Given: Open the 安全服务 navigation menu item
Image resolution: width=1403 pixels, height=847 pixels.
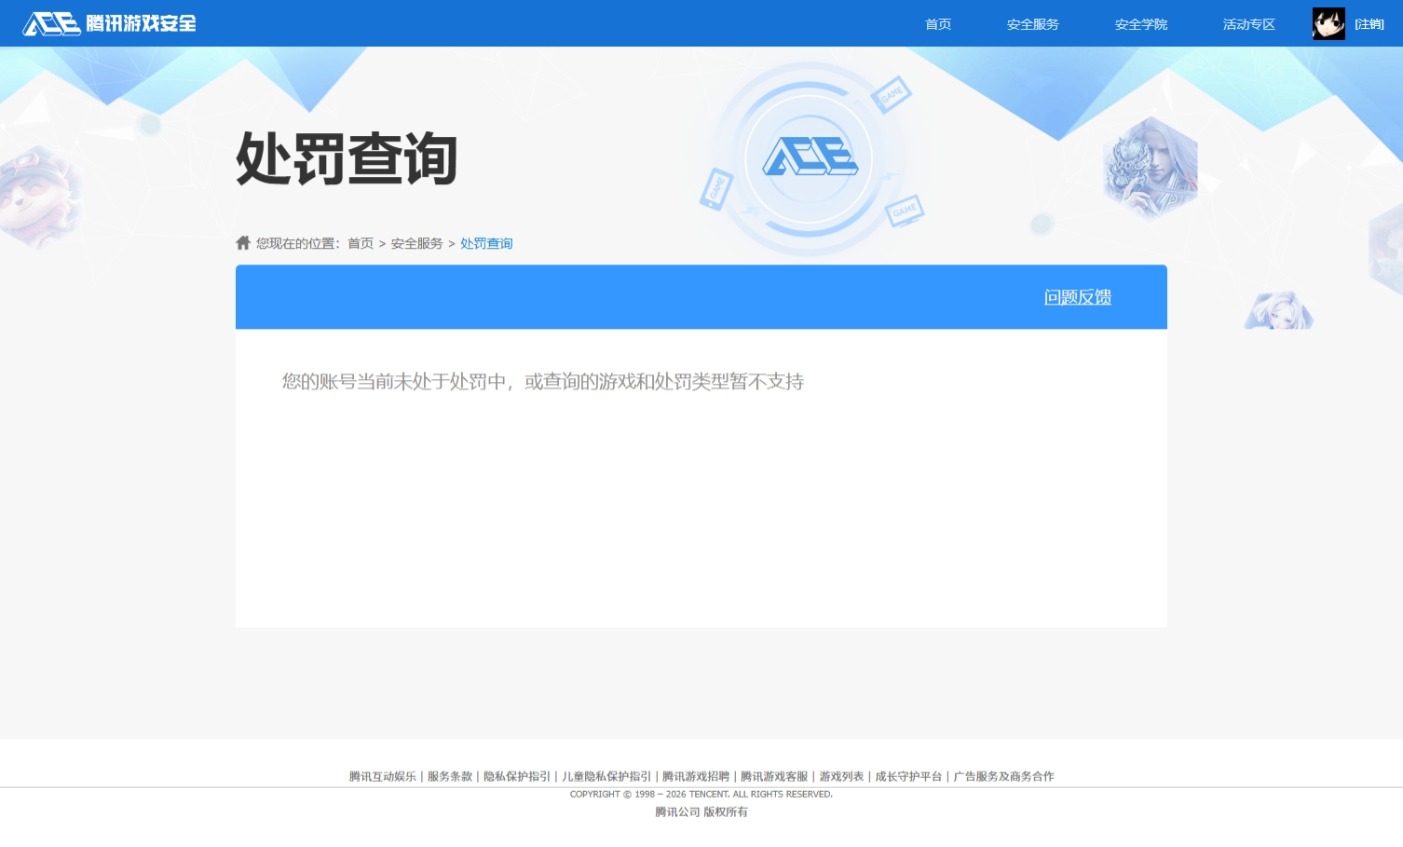Looking at the screenshot, I should click(1032, 23).
